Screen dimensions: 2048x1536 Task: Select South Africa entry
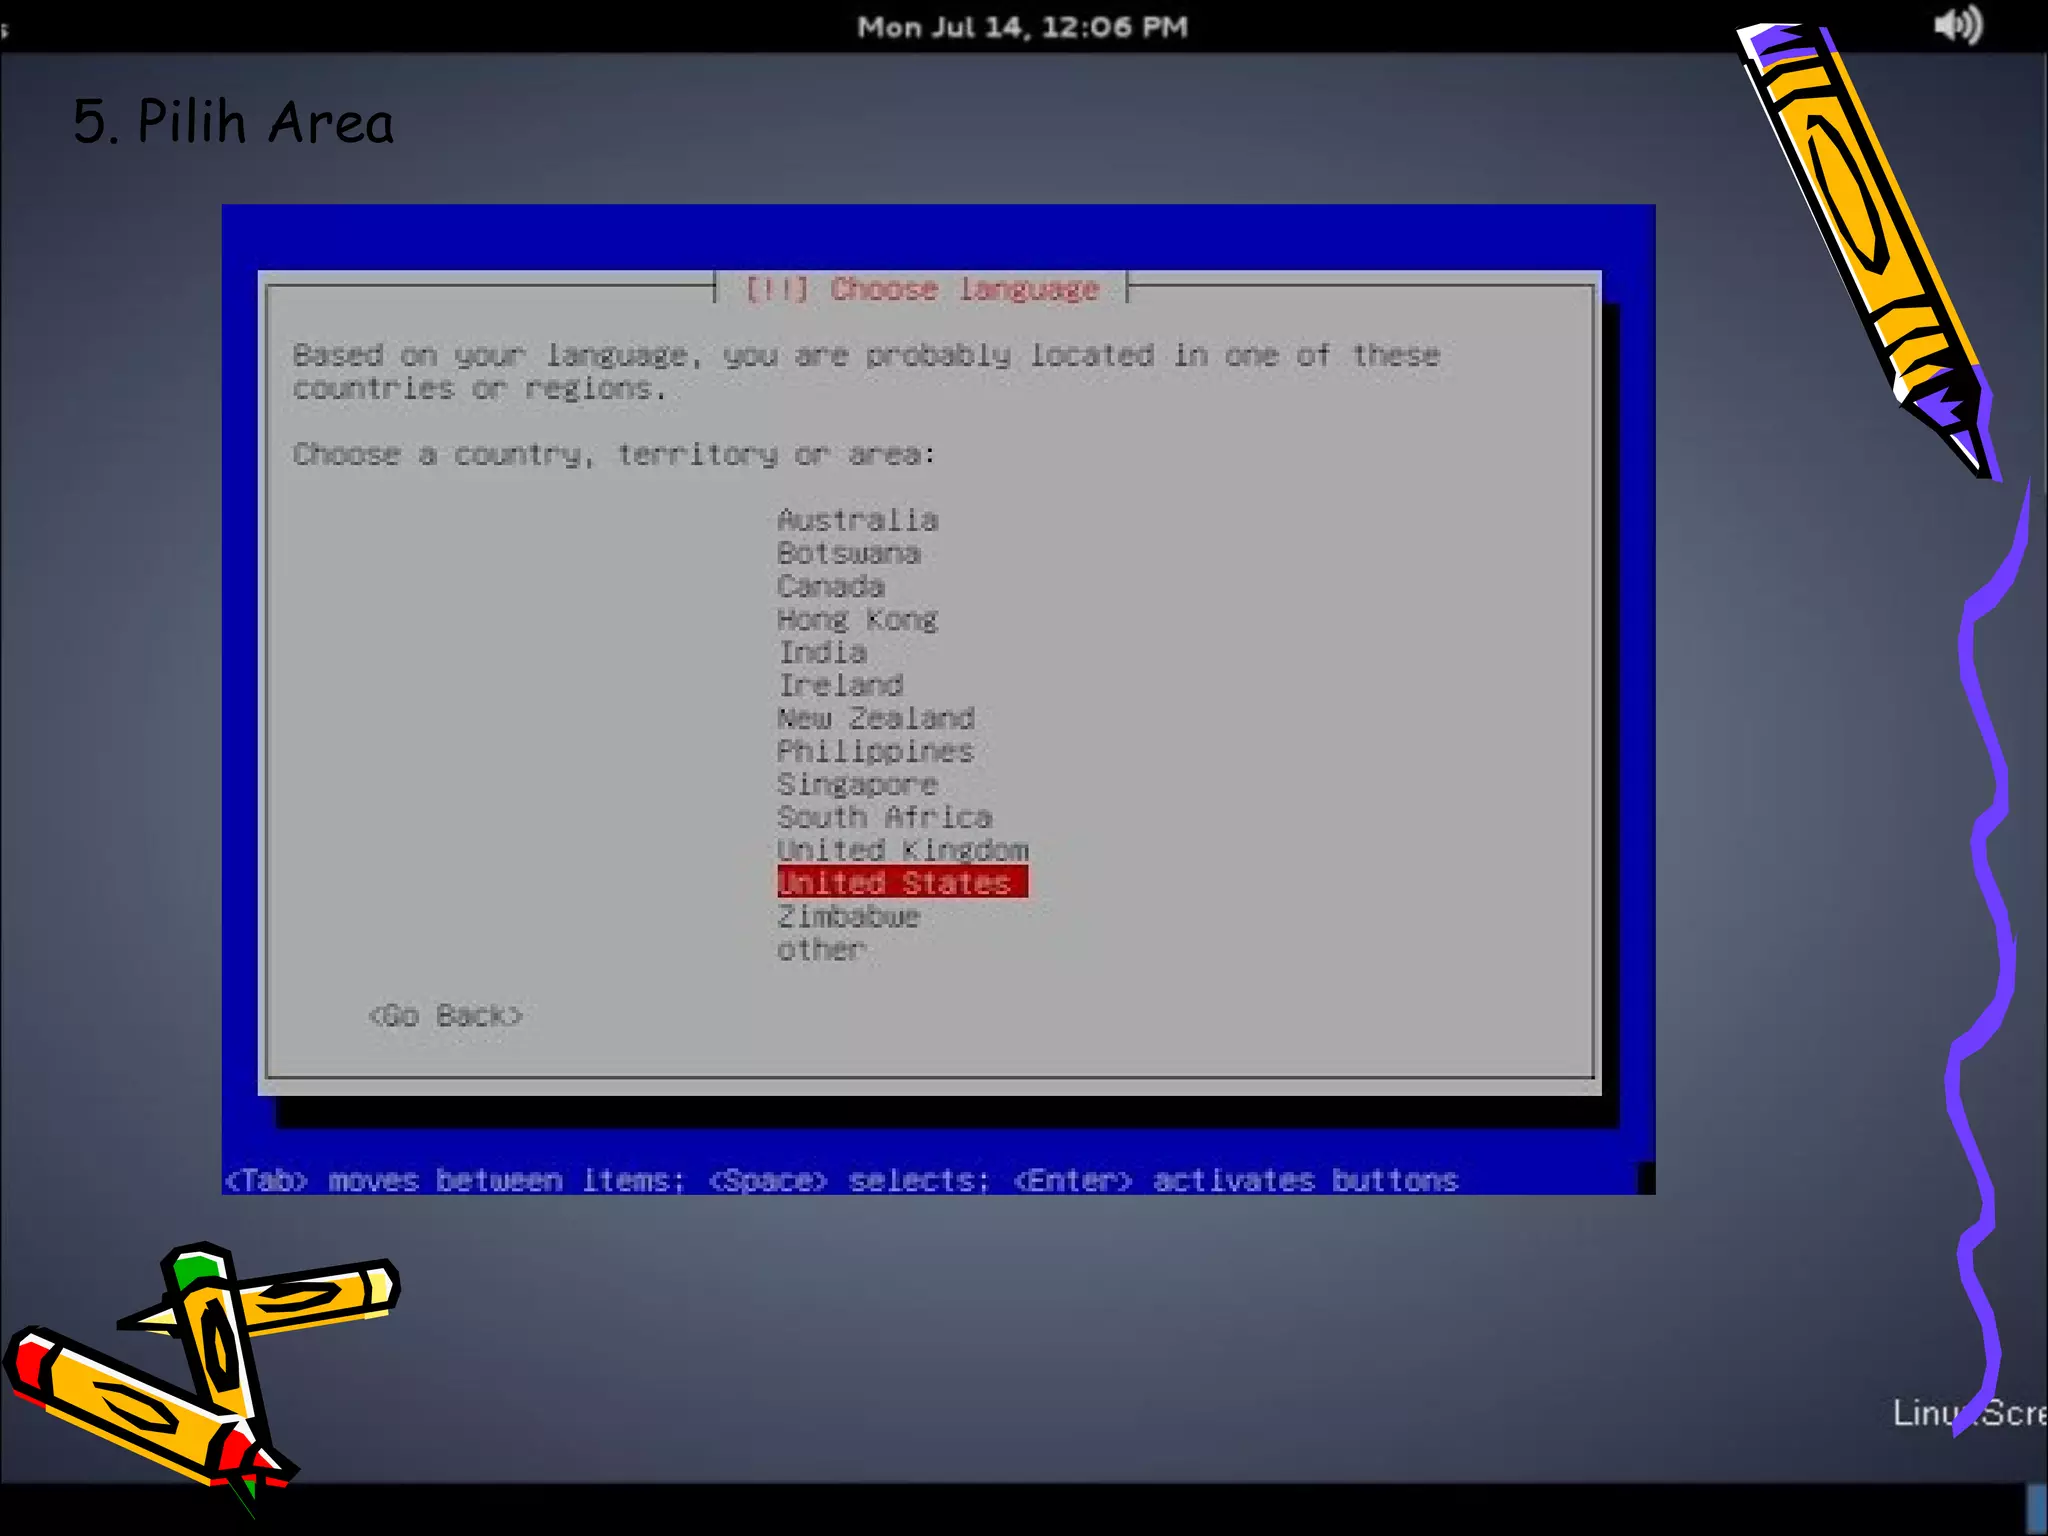coord(884,817)
